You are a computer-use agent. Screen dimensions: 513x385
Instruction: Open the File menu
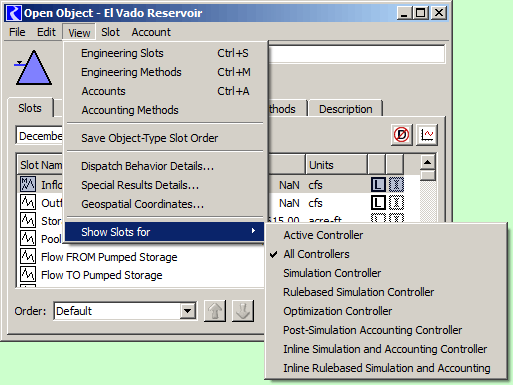(x=17, y=32)
